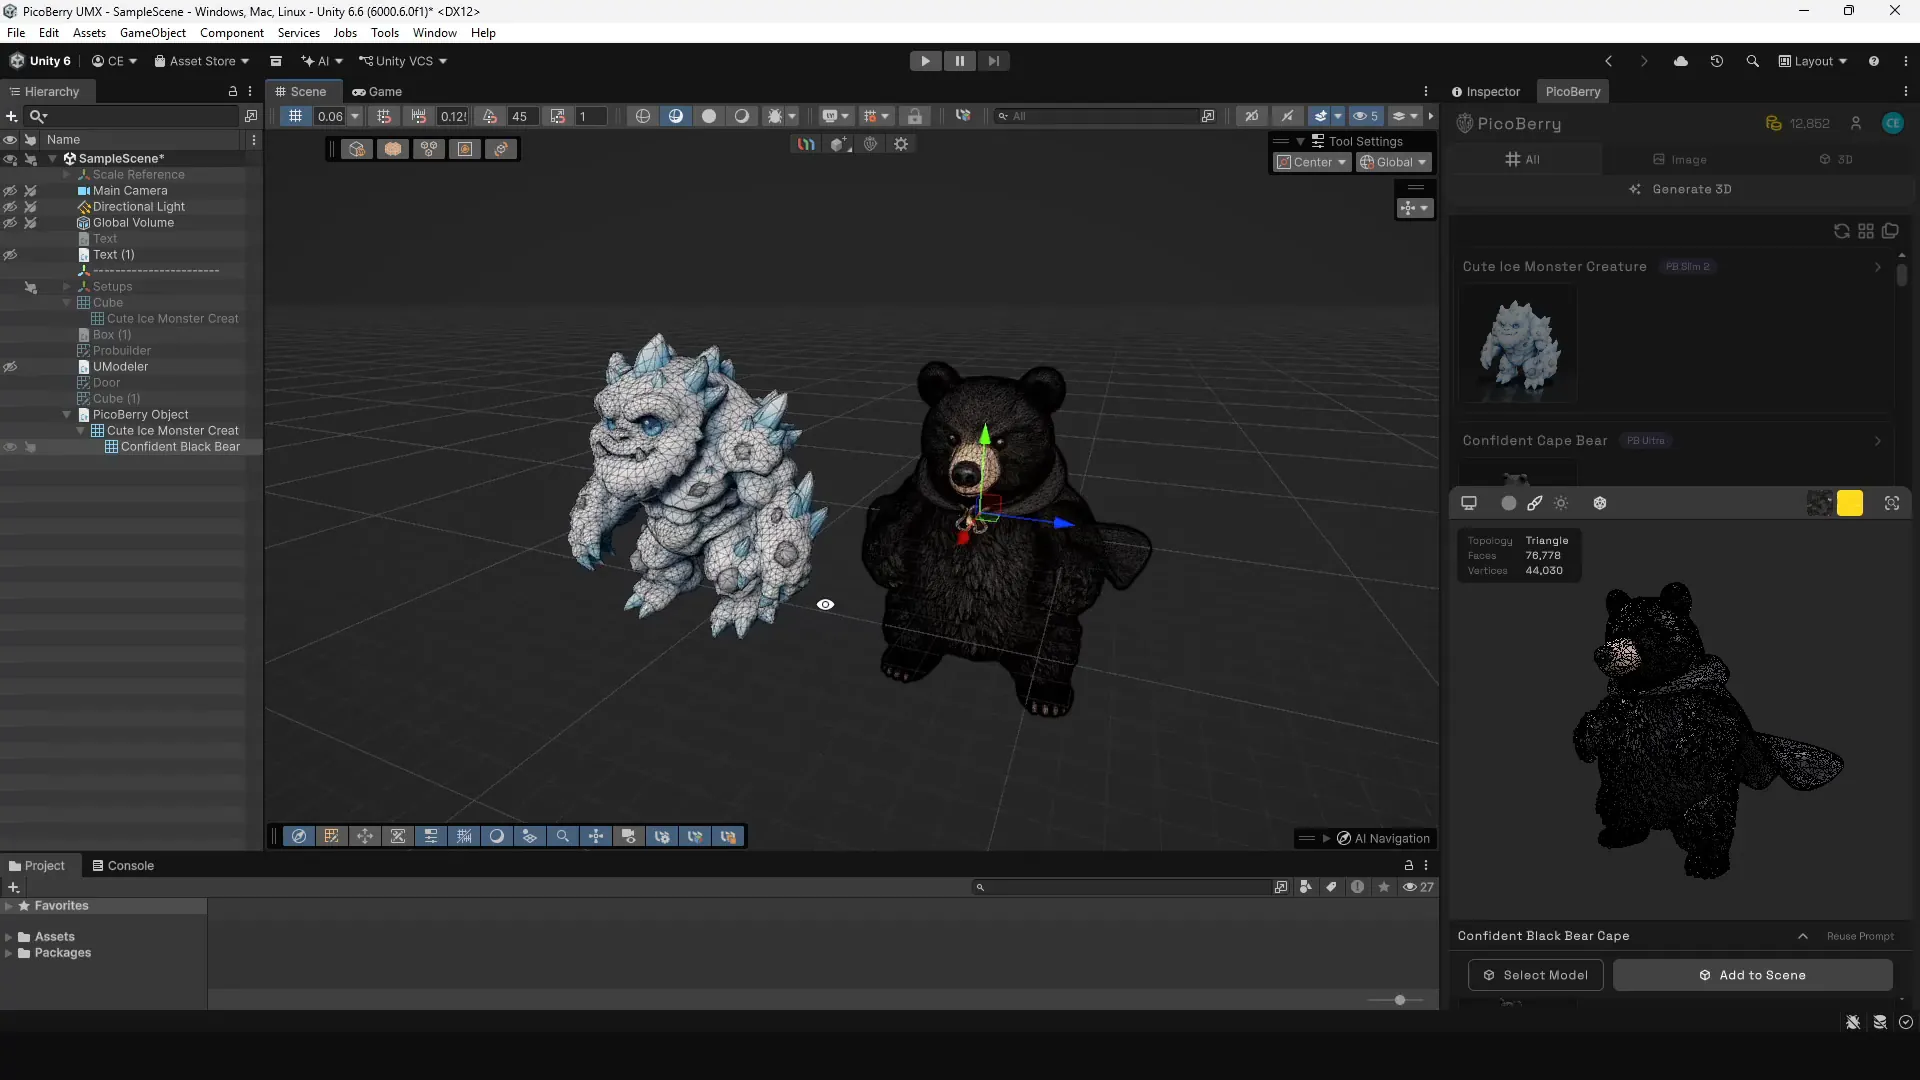Expand the Assets folder in Project
The image size is (1920, 1080).
tap(9, 937)
